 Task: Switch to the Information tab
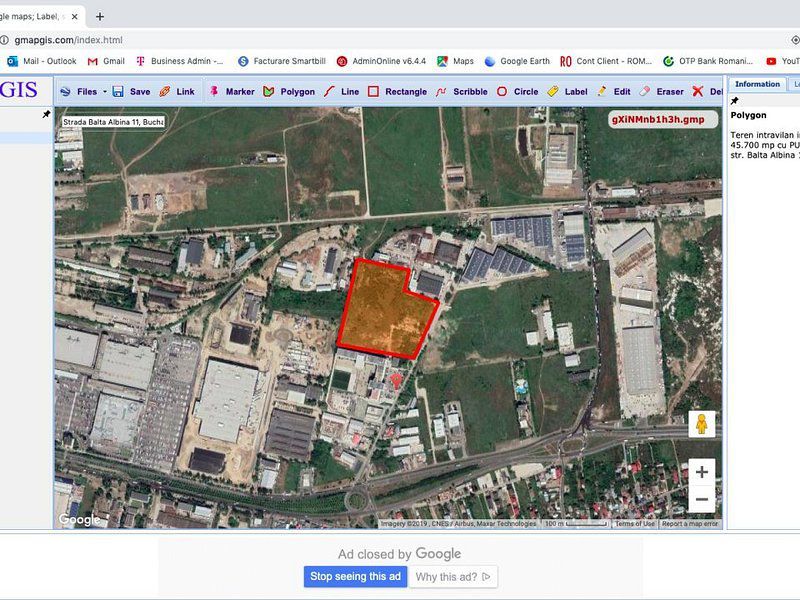(757, 84)
